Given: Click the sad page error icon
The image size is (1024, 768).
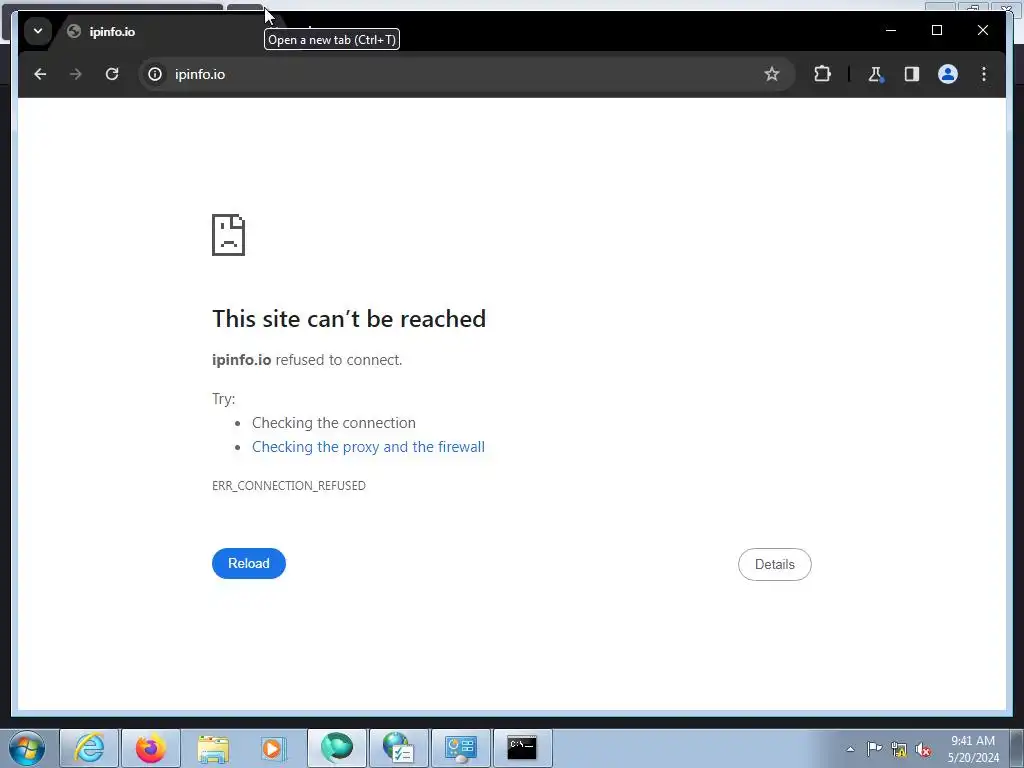Looking at the screenshot, I should pyautogui.click(x=229, y=234).
